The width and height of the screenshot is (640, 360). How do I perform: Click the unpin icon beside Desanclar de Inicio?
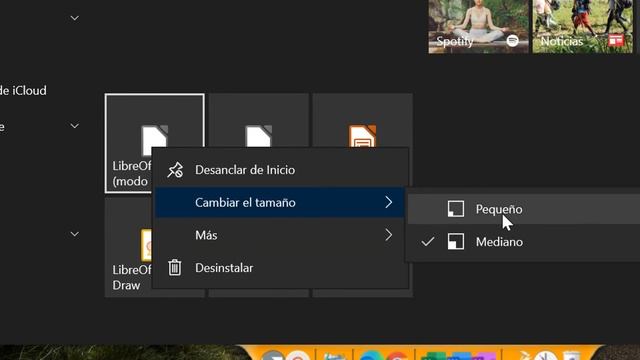pos(175,170)
